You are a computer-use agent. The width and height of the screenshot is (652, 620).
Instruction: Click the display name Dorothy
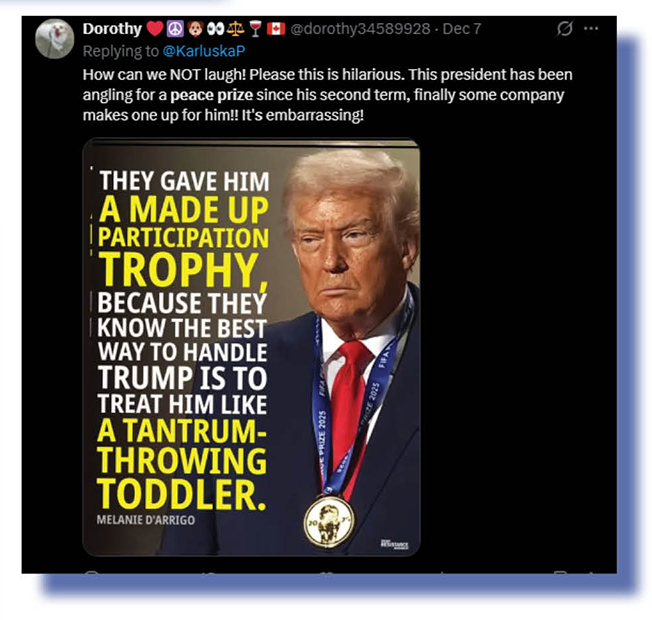pos(112,29)
